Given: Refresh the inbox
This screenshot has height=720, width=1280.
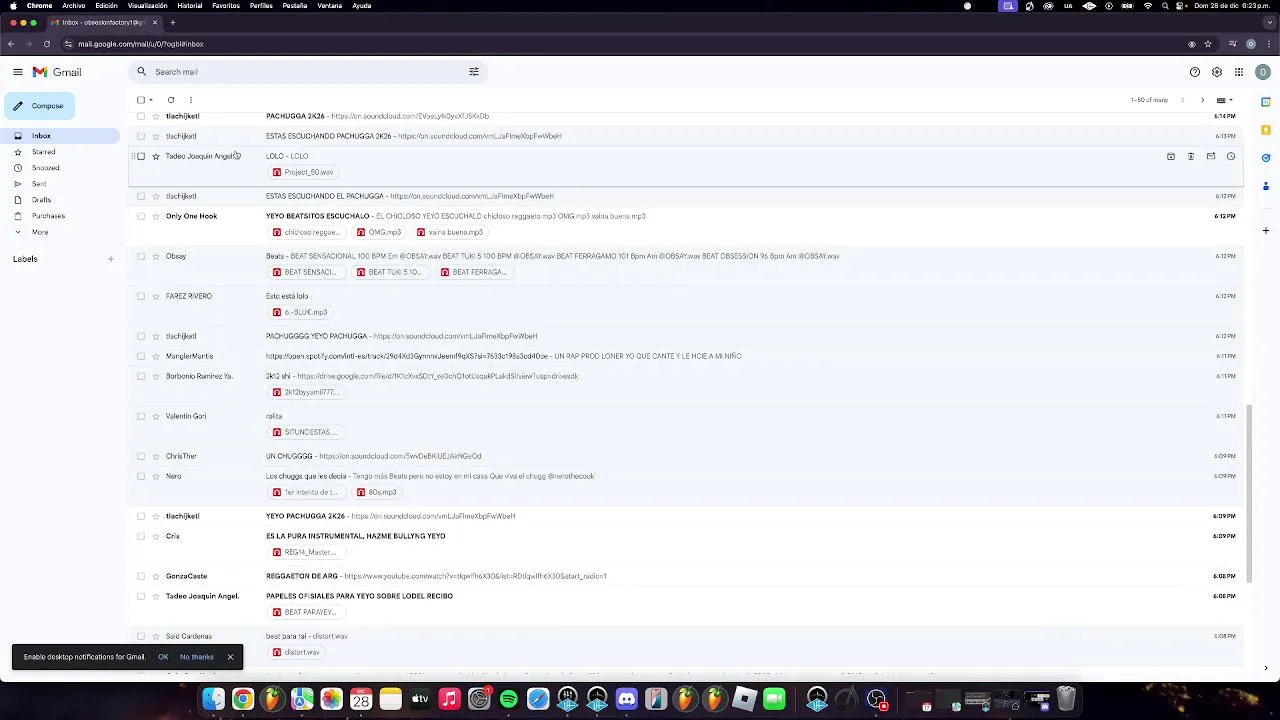Looking at the screenshot, I should [171, 100].
